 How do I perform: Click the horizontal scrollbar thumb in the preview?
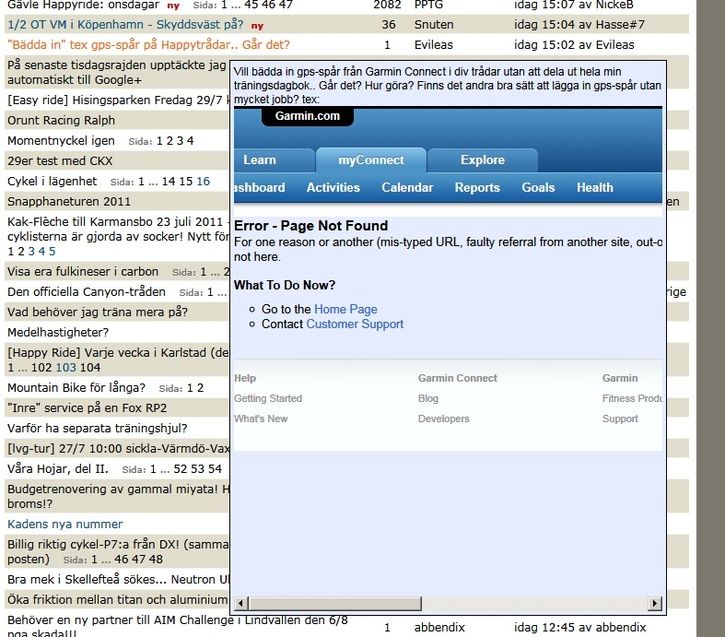coord(335,603)
